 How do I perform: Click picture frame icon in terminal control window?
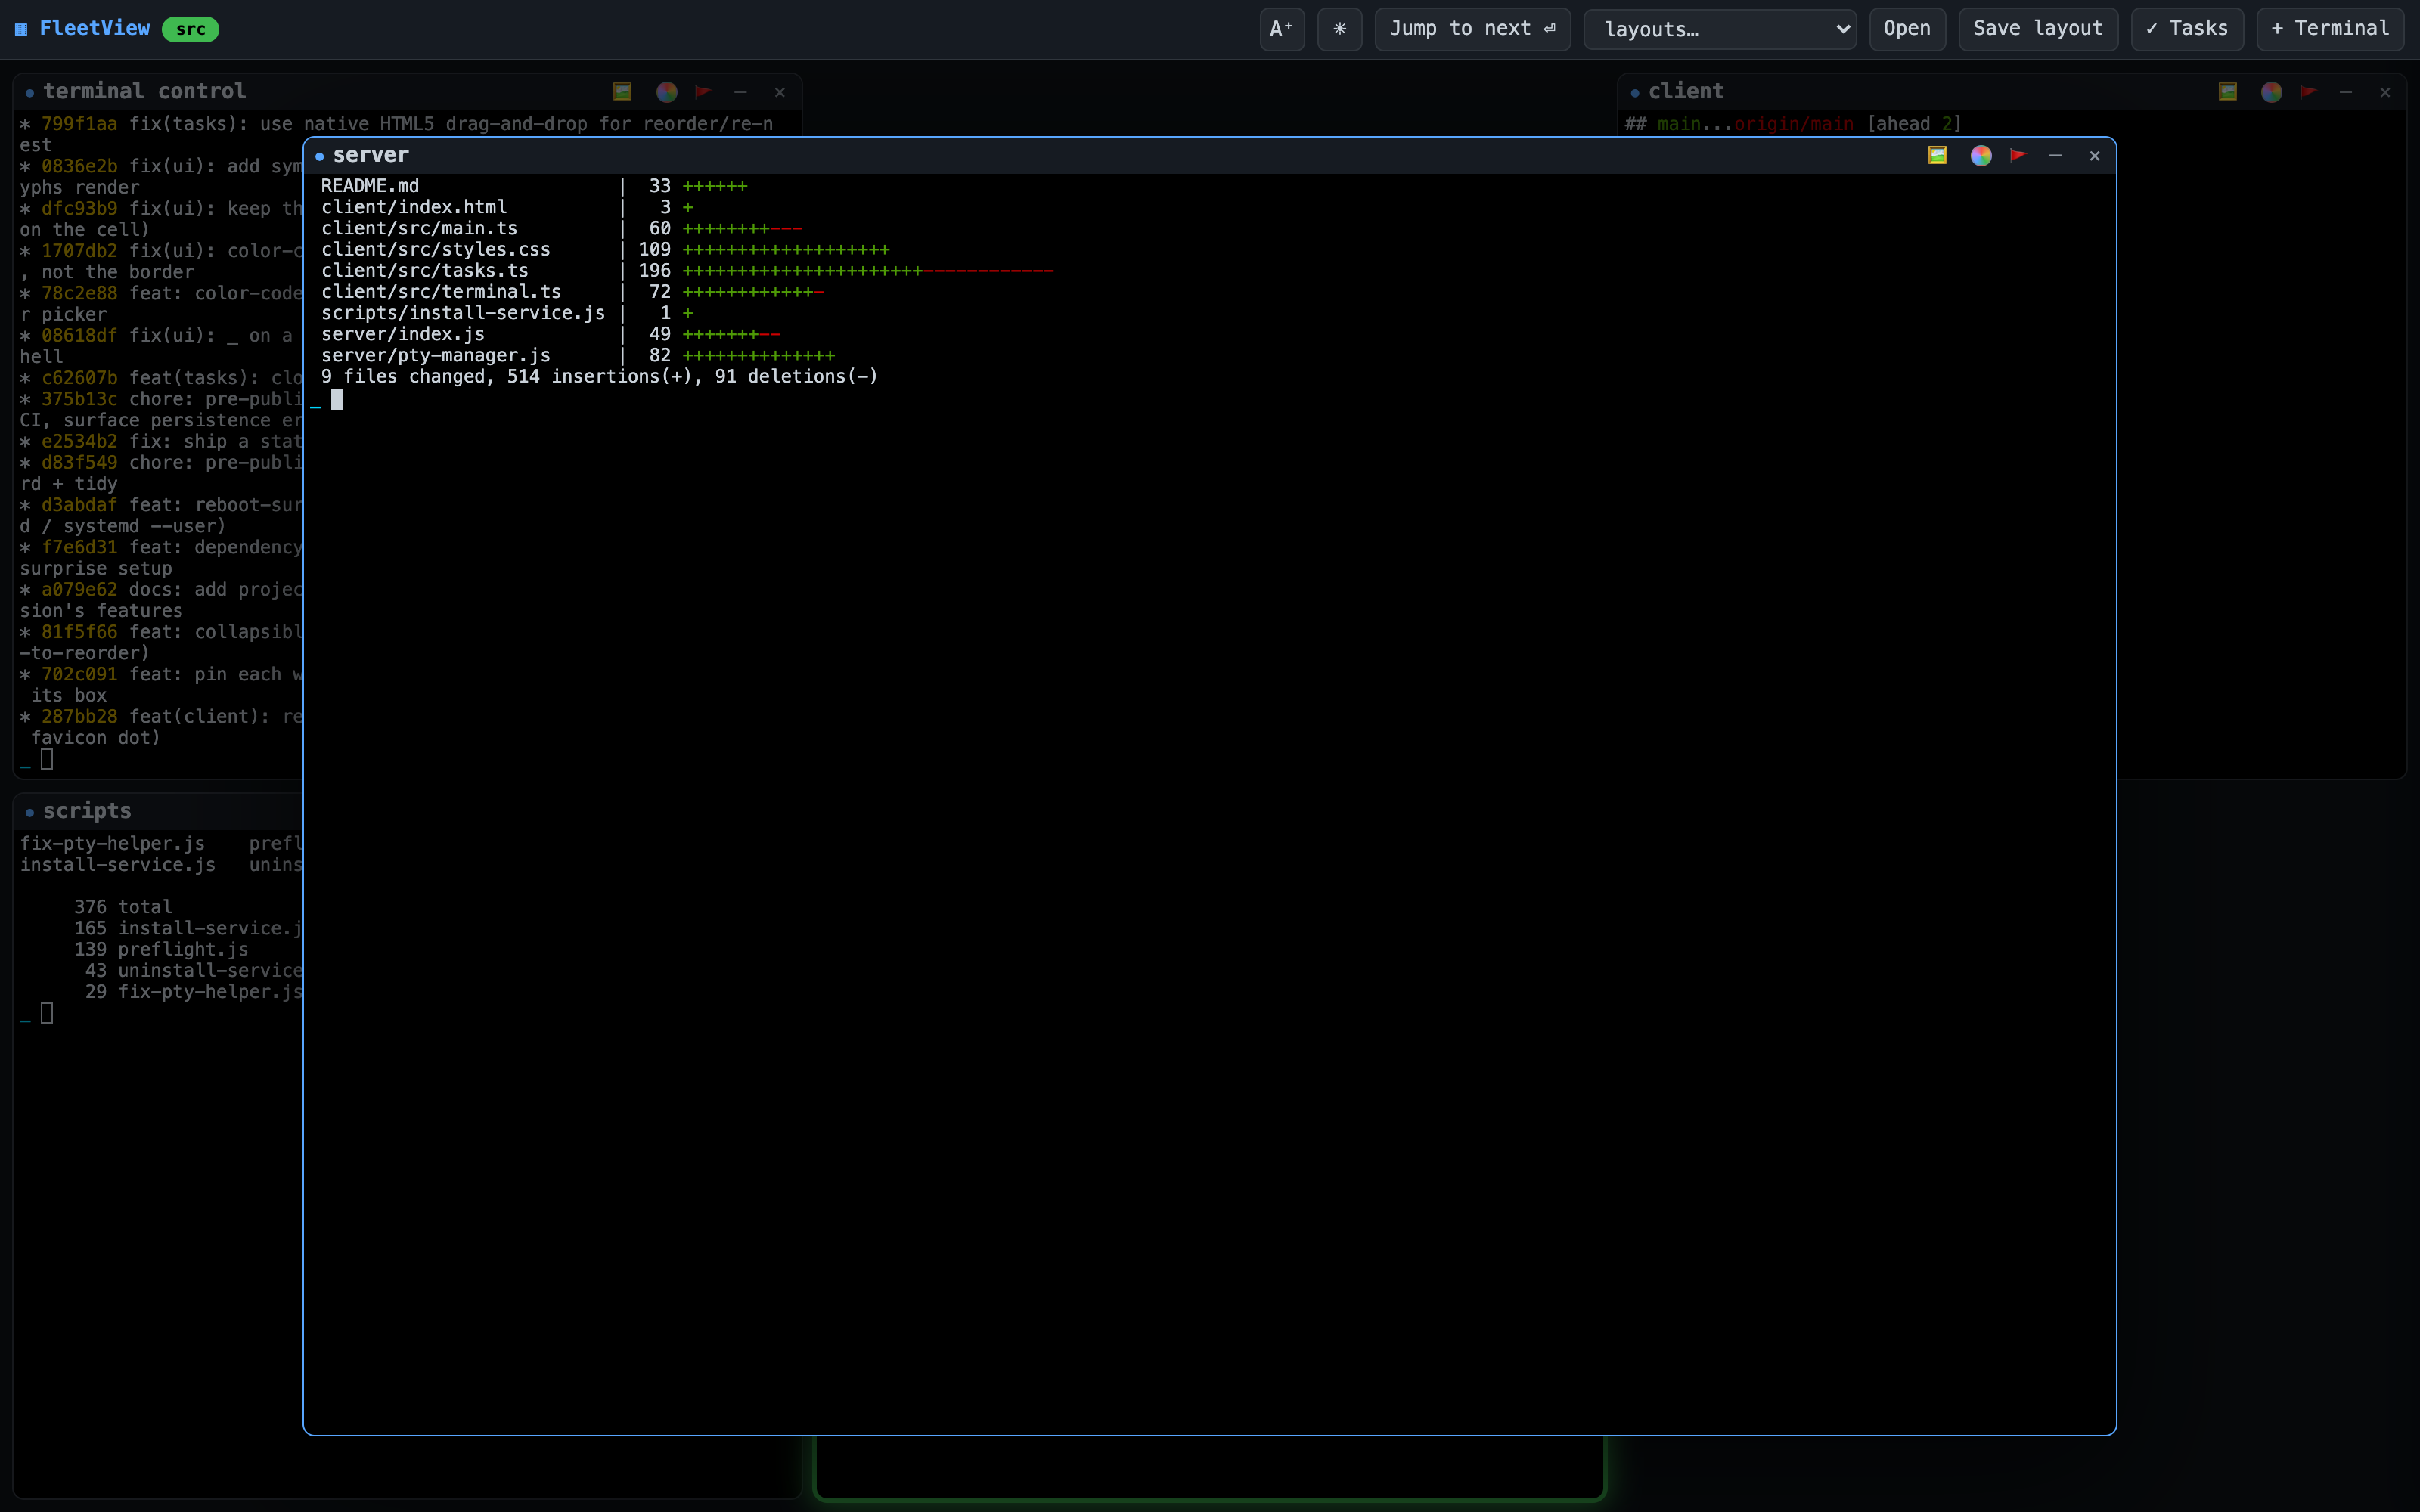tap(622, 92)
